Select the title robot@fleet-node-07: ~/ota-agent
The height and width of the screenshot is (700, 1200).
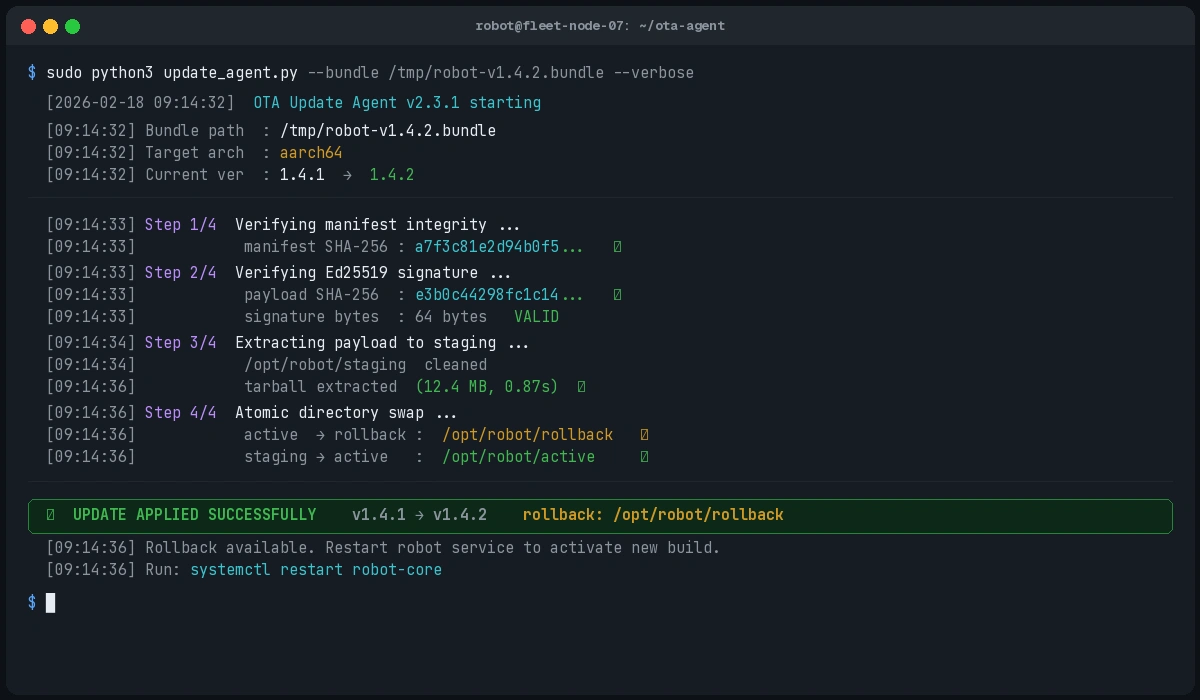click(x=600, y=26)
